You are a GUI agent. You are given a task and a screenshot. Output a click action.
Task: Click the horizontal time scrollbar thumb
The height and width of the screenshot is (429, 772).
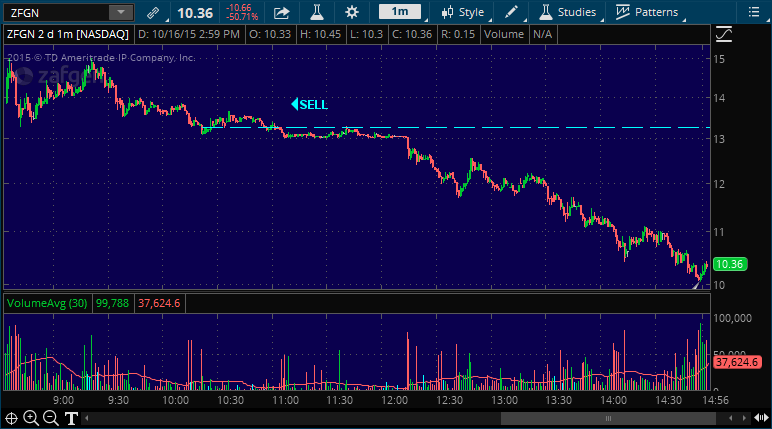(608, 418)
